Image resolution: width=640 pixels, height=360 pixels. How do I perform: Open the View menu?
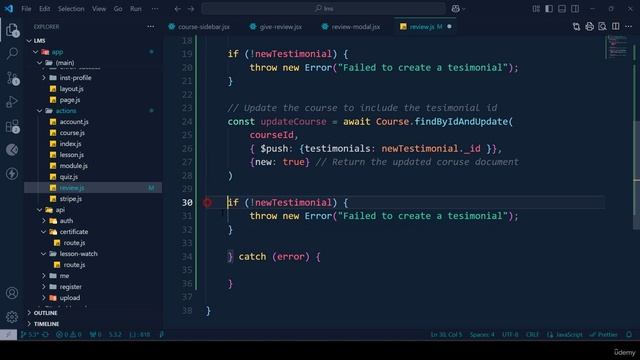pos(99,9)
